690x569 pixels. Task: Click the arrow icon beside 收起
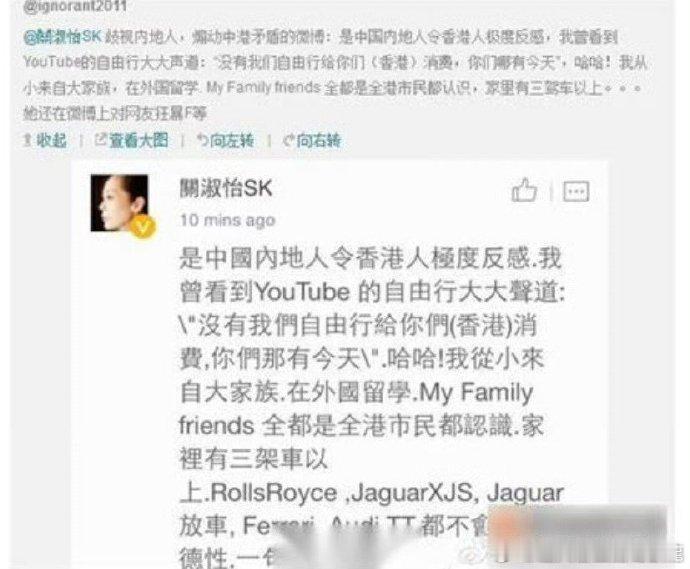click(27, 140)
